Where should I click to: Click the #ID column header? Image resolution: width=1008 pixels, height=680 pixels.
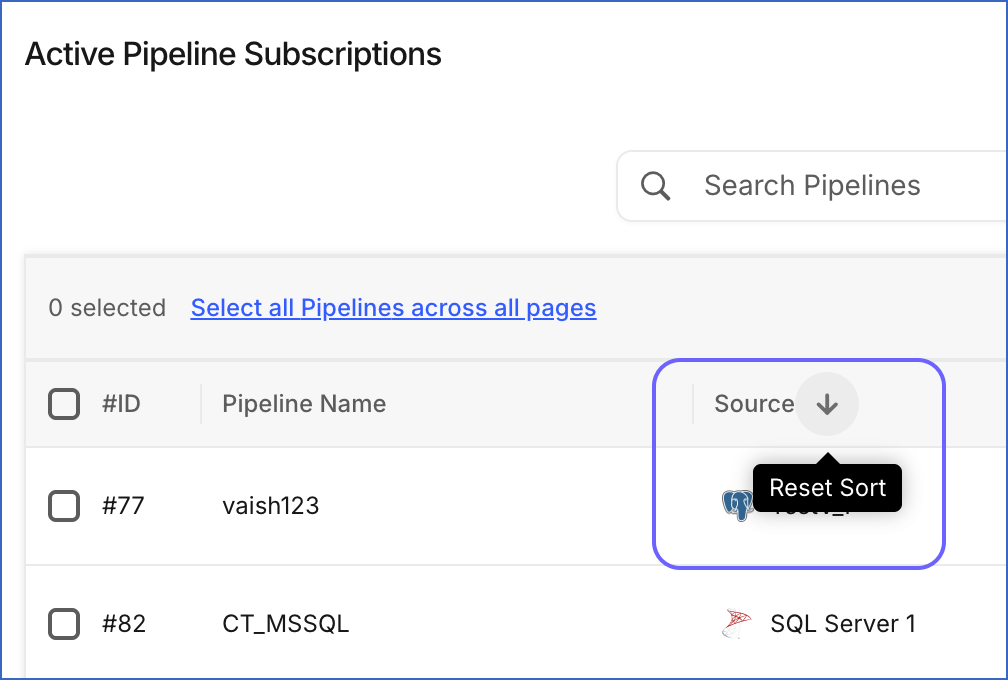click(x=121, y=404)
